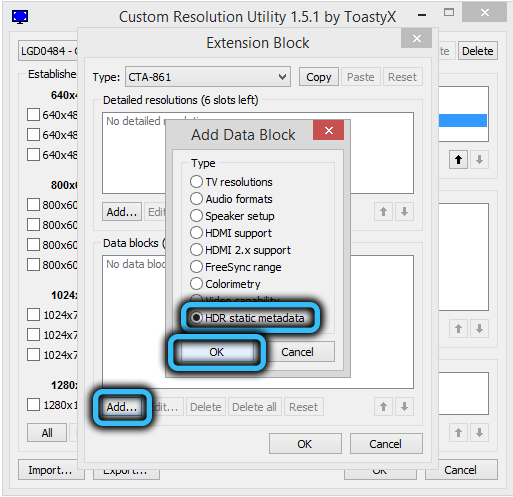Select FreeSync range radio button
Image resolution: width=513 pixels, height=497 pixels.
pos(196,267)
